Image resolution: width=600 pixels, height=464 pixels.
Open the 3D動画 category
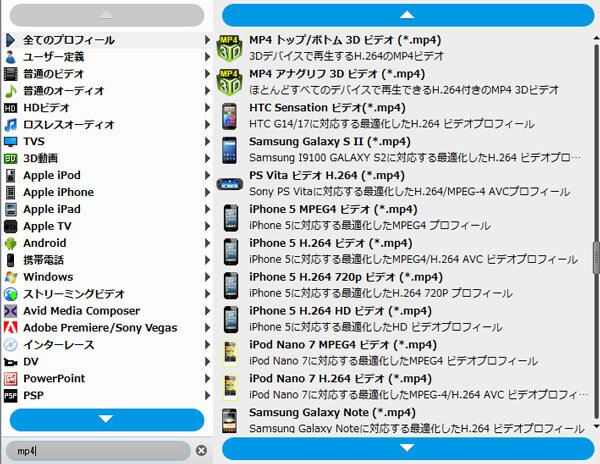[x=107, y=158]
